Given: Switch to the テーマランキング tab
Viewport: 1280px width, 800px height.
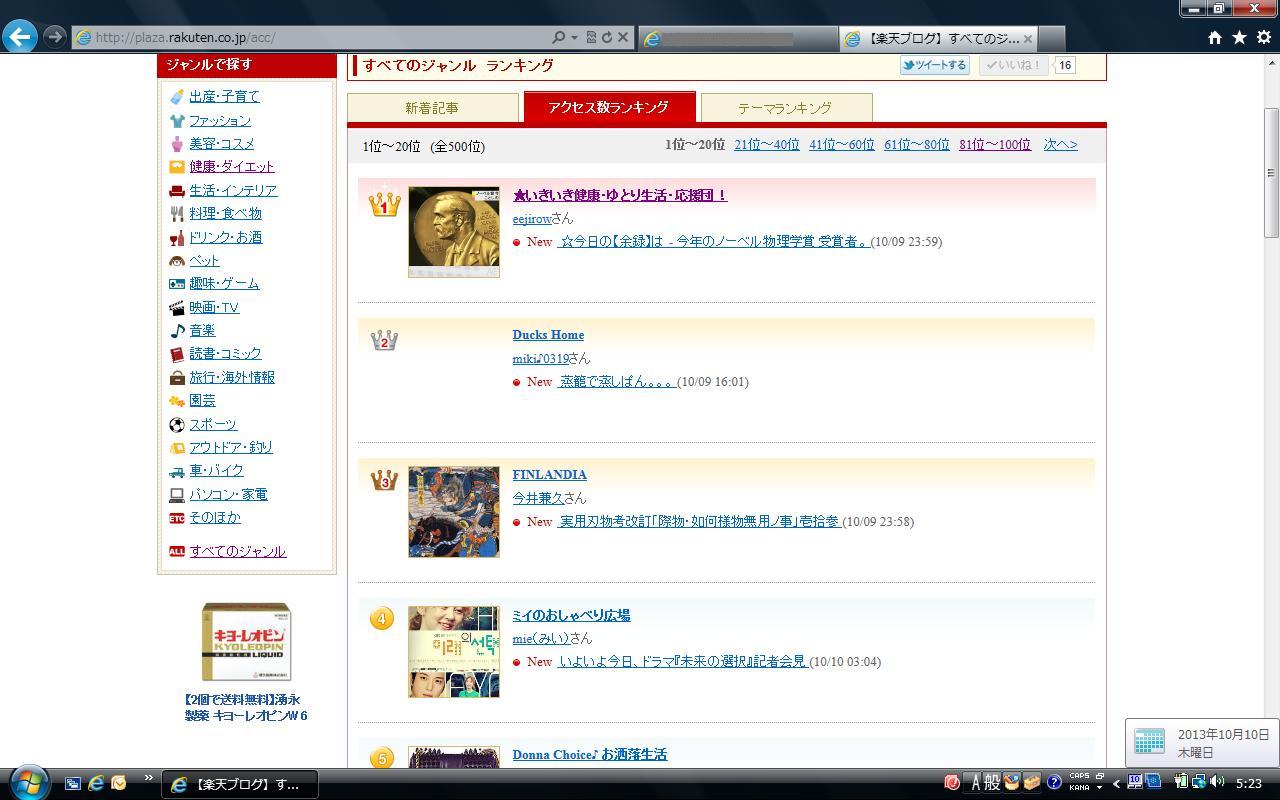Looking at the screenshot, I should [x=785, y=108].
